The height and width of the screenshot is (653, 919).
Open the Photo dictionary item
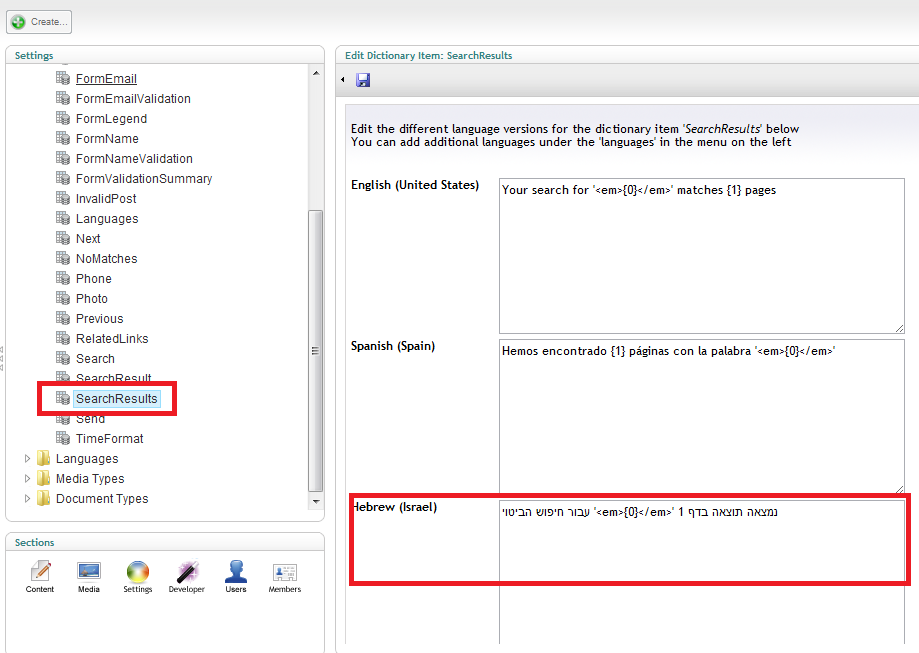(91, 298)
